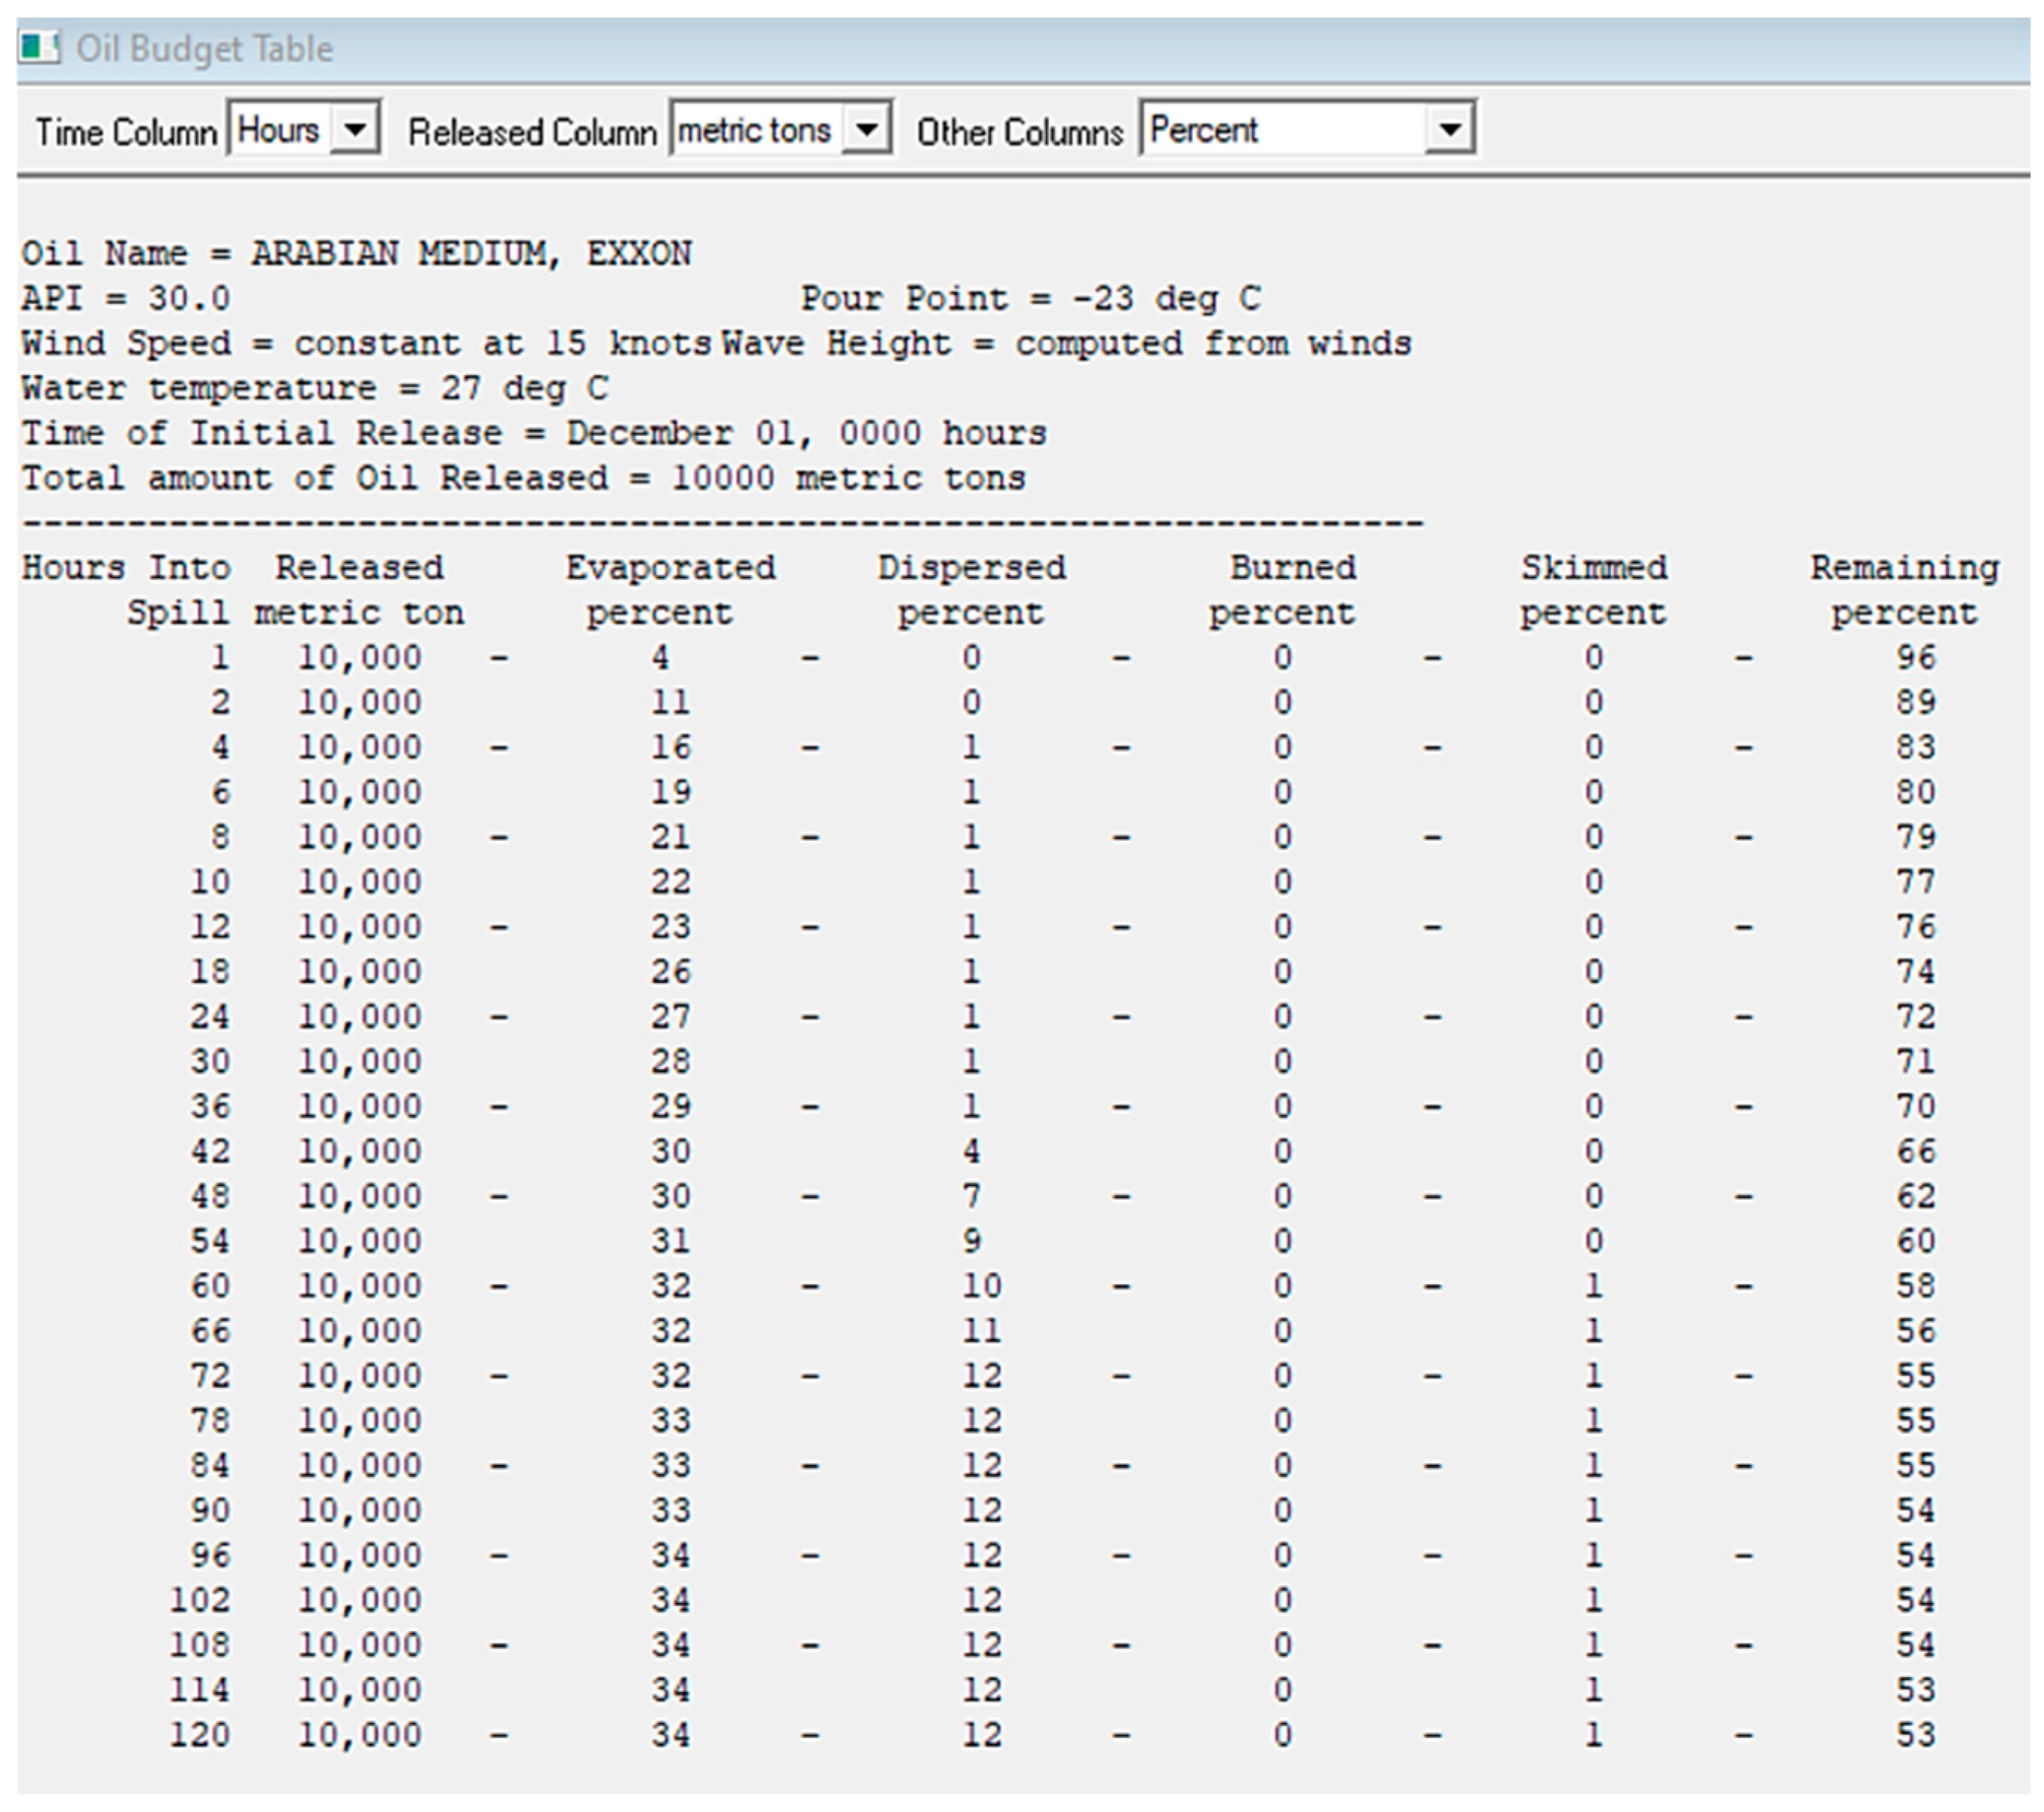Click the Oil Budget Table window icon

tap(39, 47)
